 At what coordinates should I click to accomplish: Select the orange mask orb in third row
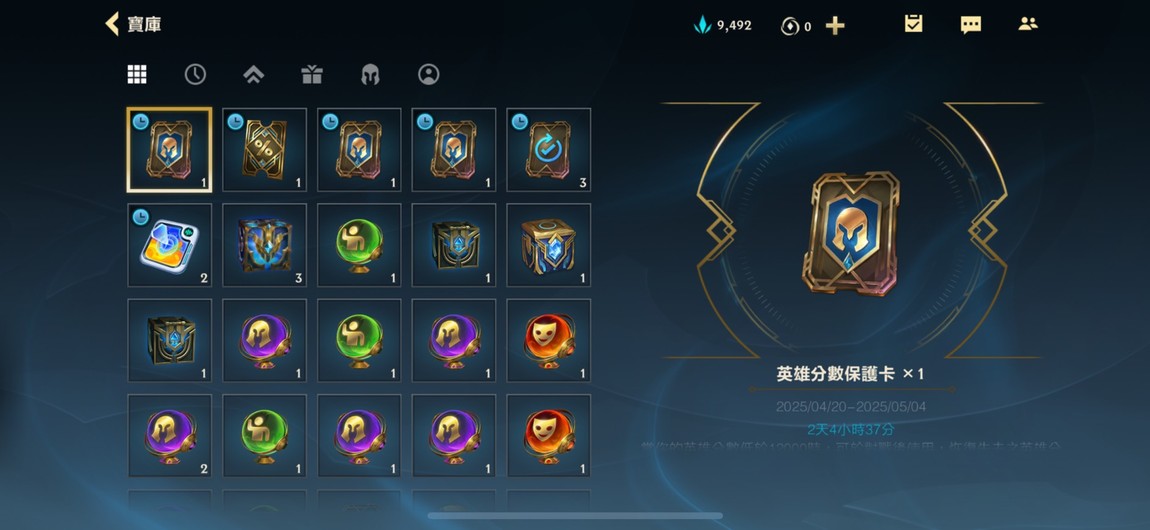tap(549, 340)
